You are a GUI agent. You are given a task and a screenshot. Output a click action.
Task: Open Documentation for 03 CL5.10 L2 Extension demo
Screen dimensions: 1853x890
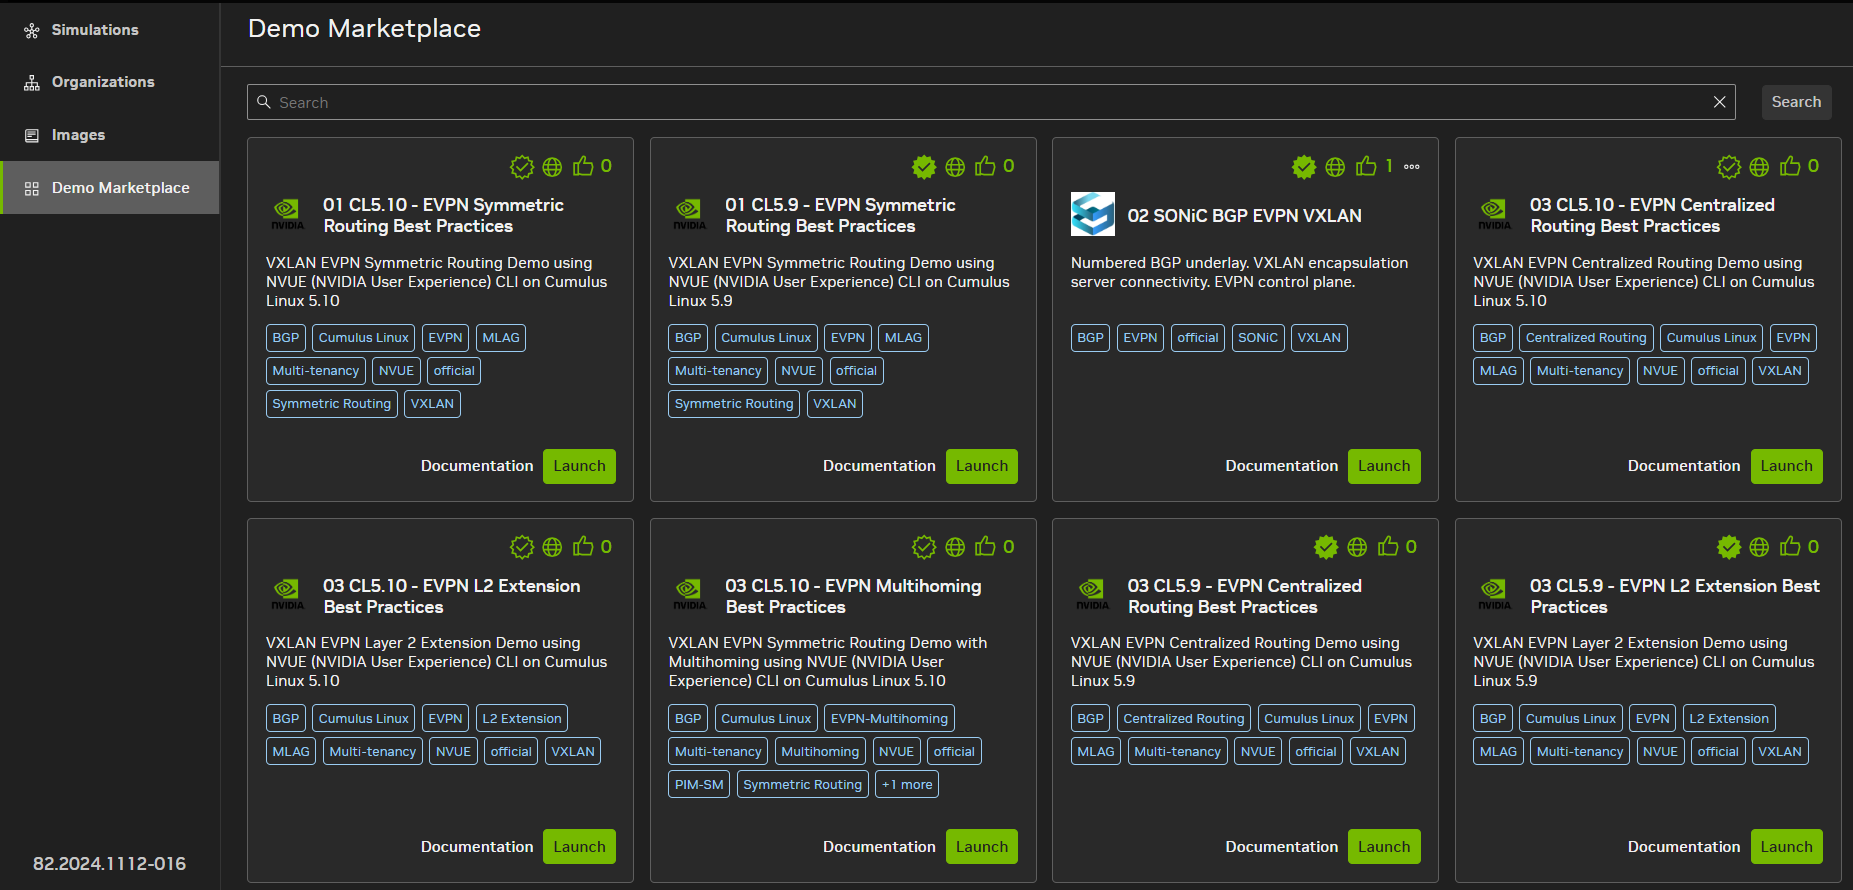(x=477, y=847)
